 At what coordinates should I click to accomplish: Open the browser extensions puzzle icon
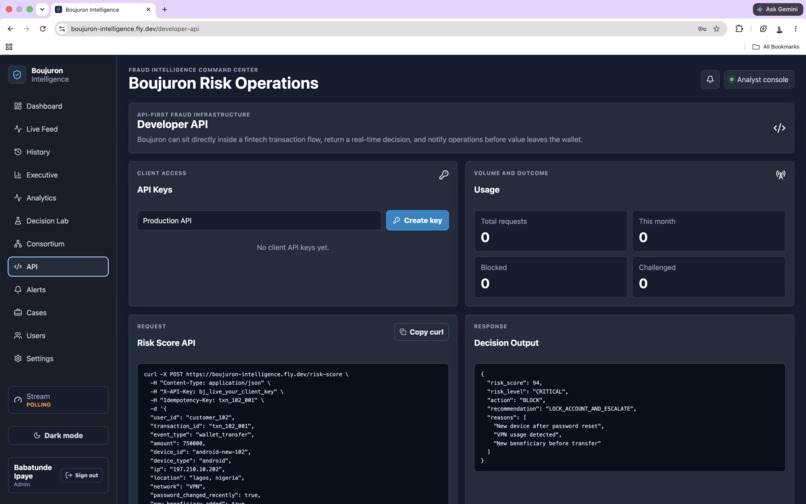(739, 29)
